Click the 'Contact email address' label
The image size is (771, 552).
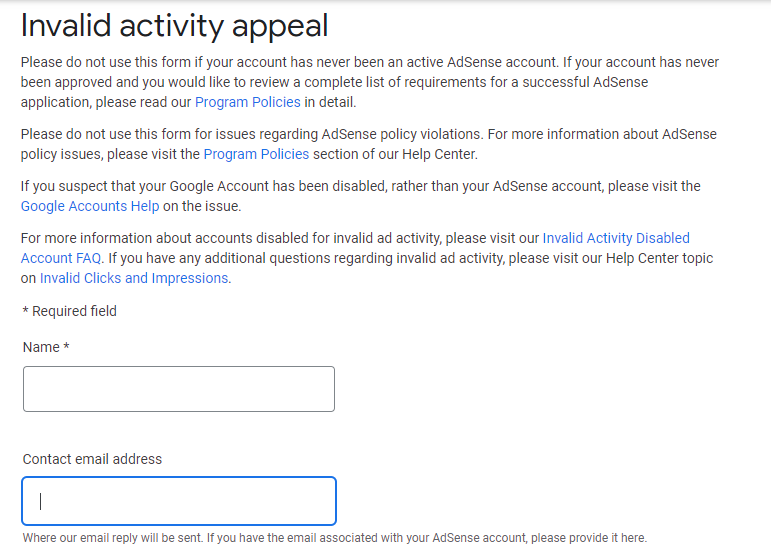point(92,459)
